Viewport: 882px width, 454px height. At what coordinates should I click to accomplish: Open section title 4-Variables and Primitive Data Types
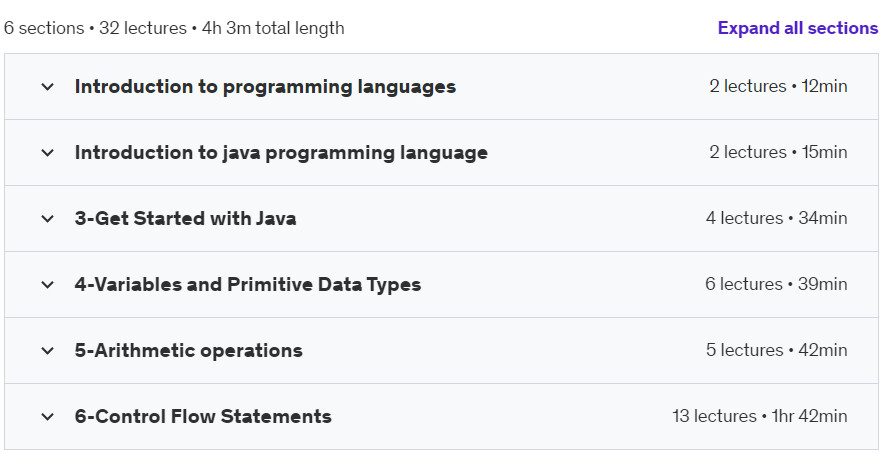pos(248,285)
